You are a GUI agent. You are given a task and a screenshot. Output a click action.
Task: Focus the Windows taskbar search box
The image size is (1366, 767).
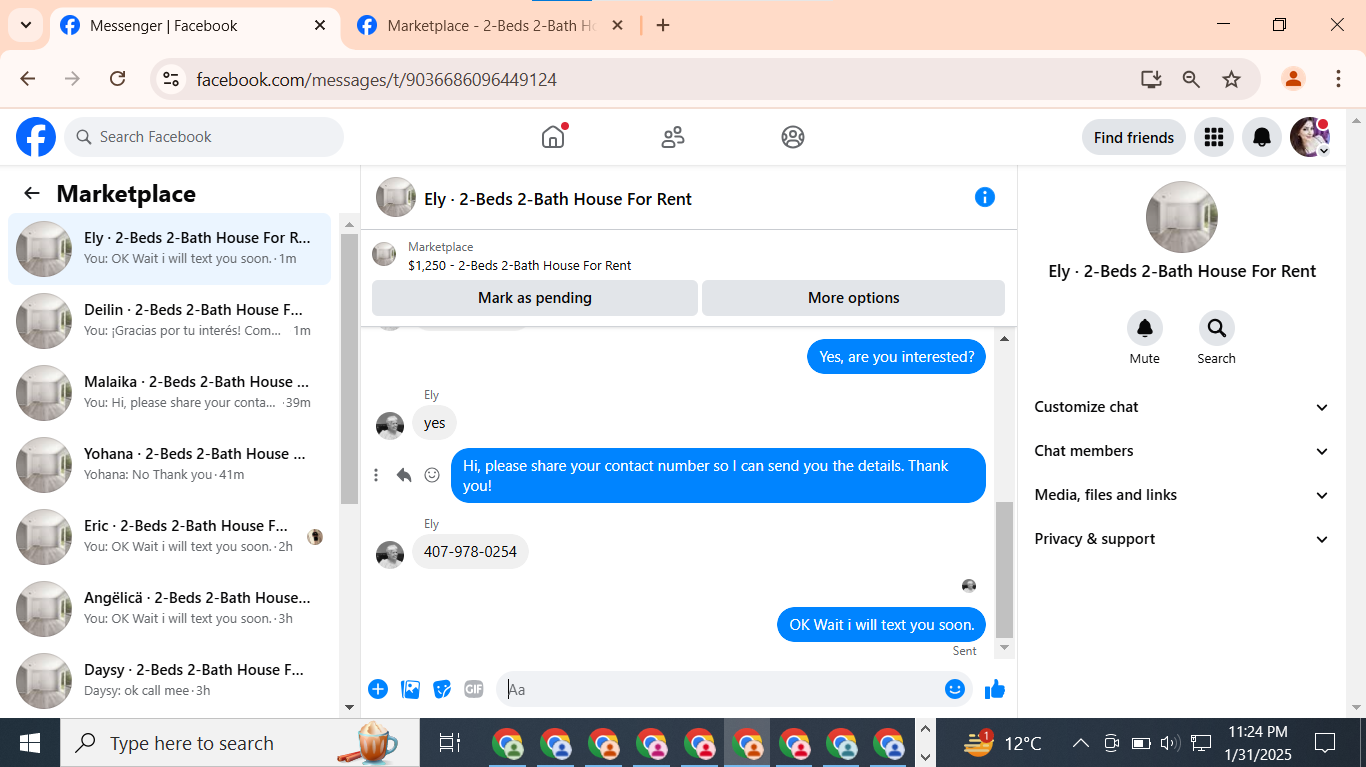tap(240, 743)
